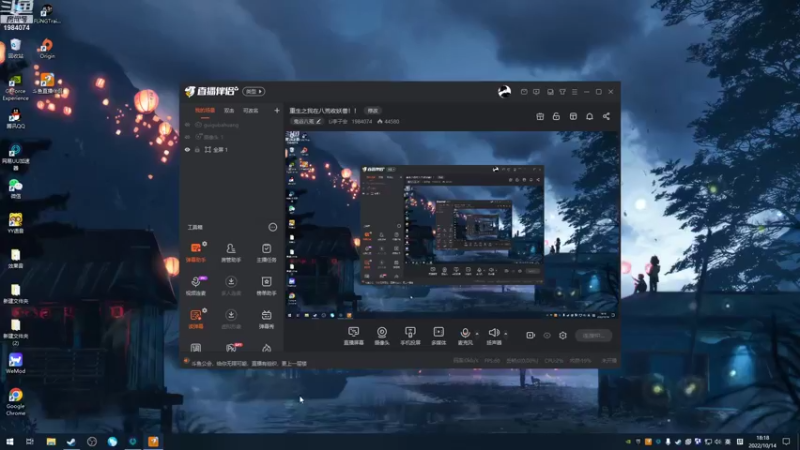Screen dimensions: 800x450
Task: Click the FPS:60 status entry
Action: point(492,360)
